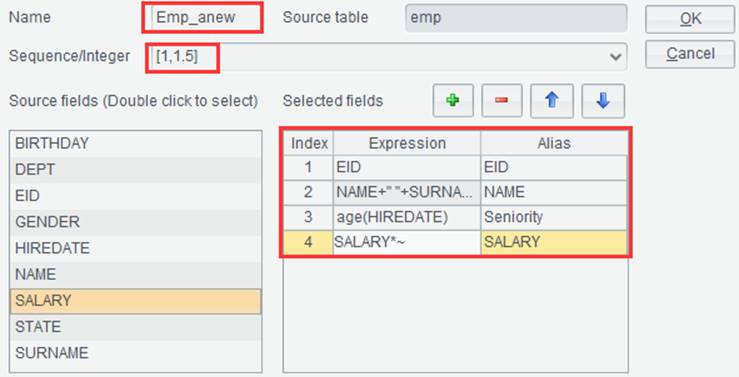739x377 pixels.
Task: Click the Seniority alias cell
Action: [554, 217]
